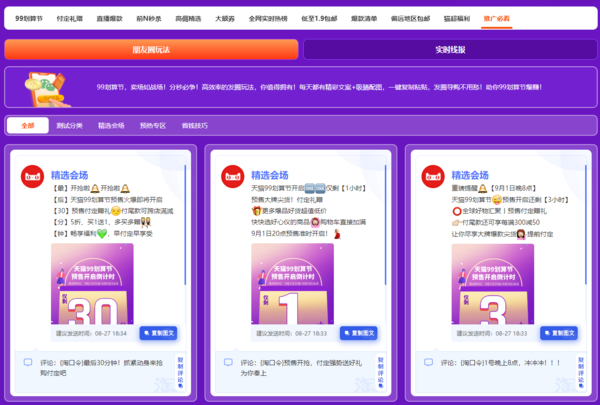Click 复制图文 on the middle 1-hour countdown card

pos(359,333)
